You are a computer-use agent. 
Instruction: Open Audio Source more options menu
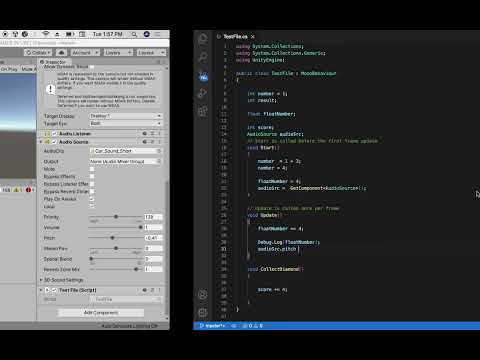click(159, 142)
